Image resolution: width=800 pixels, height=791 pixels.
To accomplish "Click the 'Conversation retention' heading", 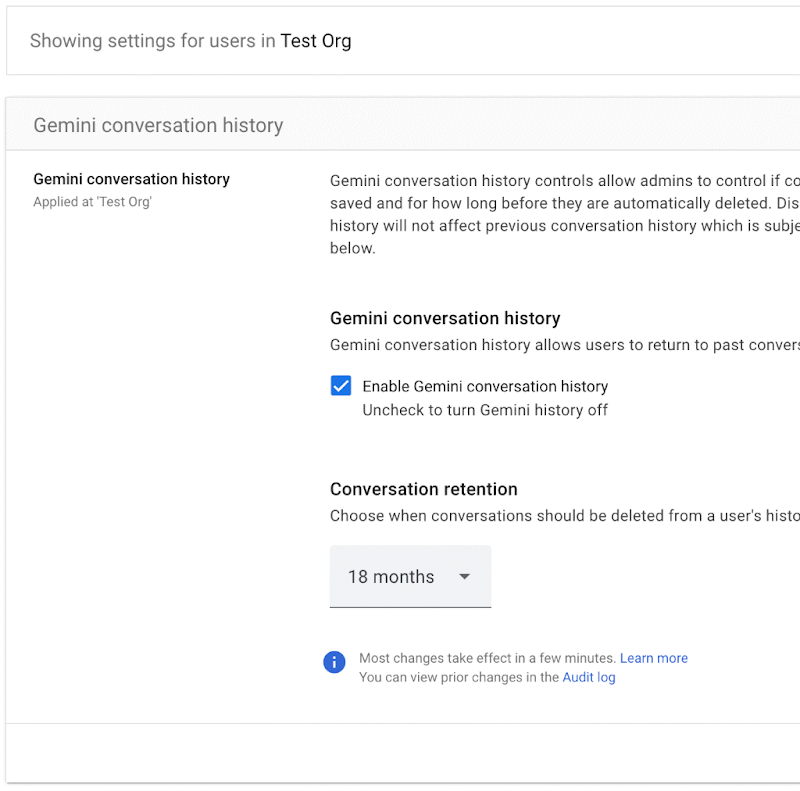I will click(423, 489).
